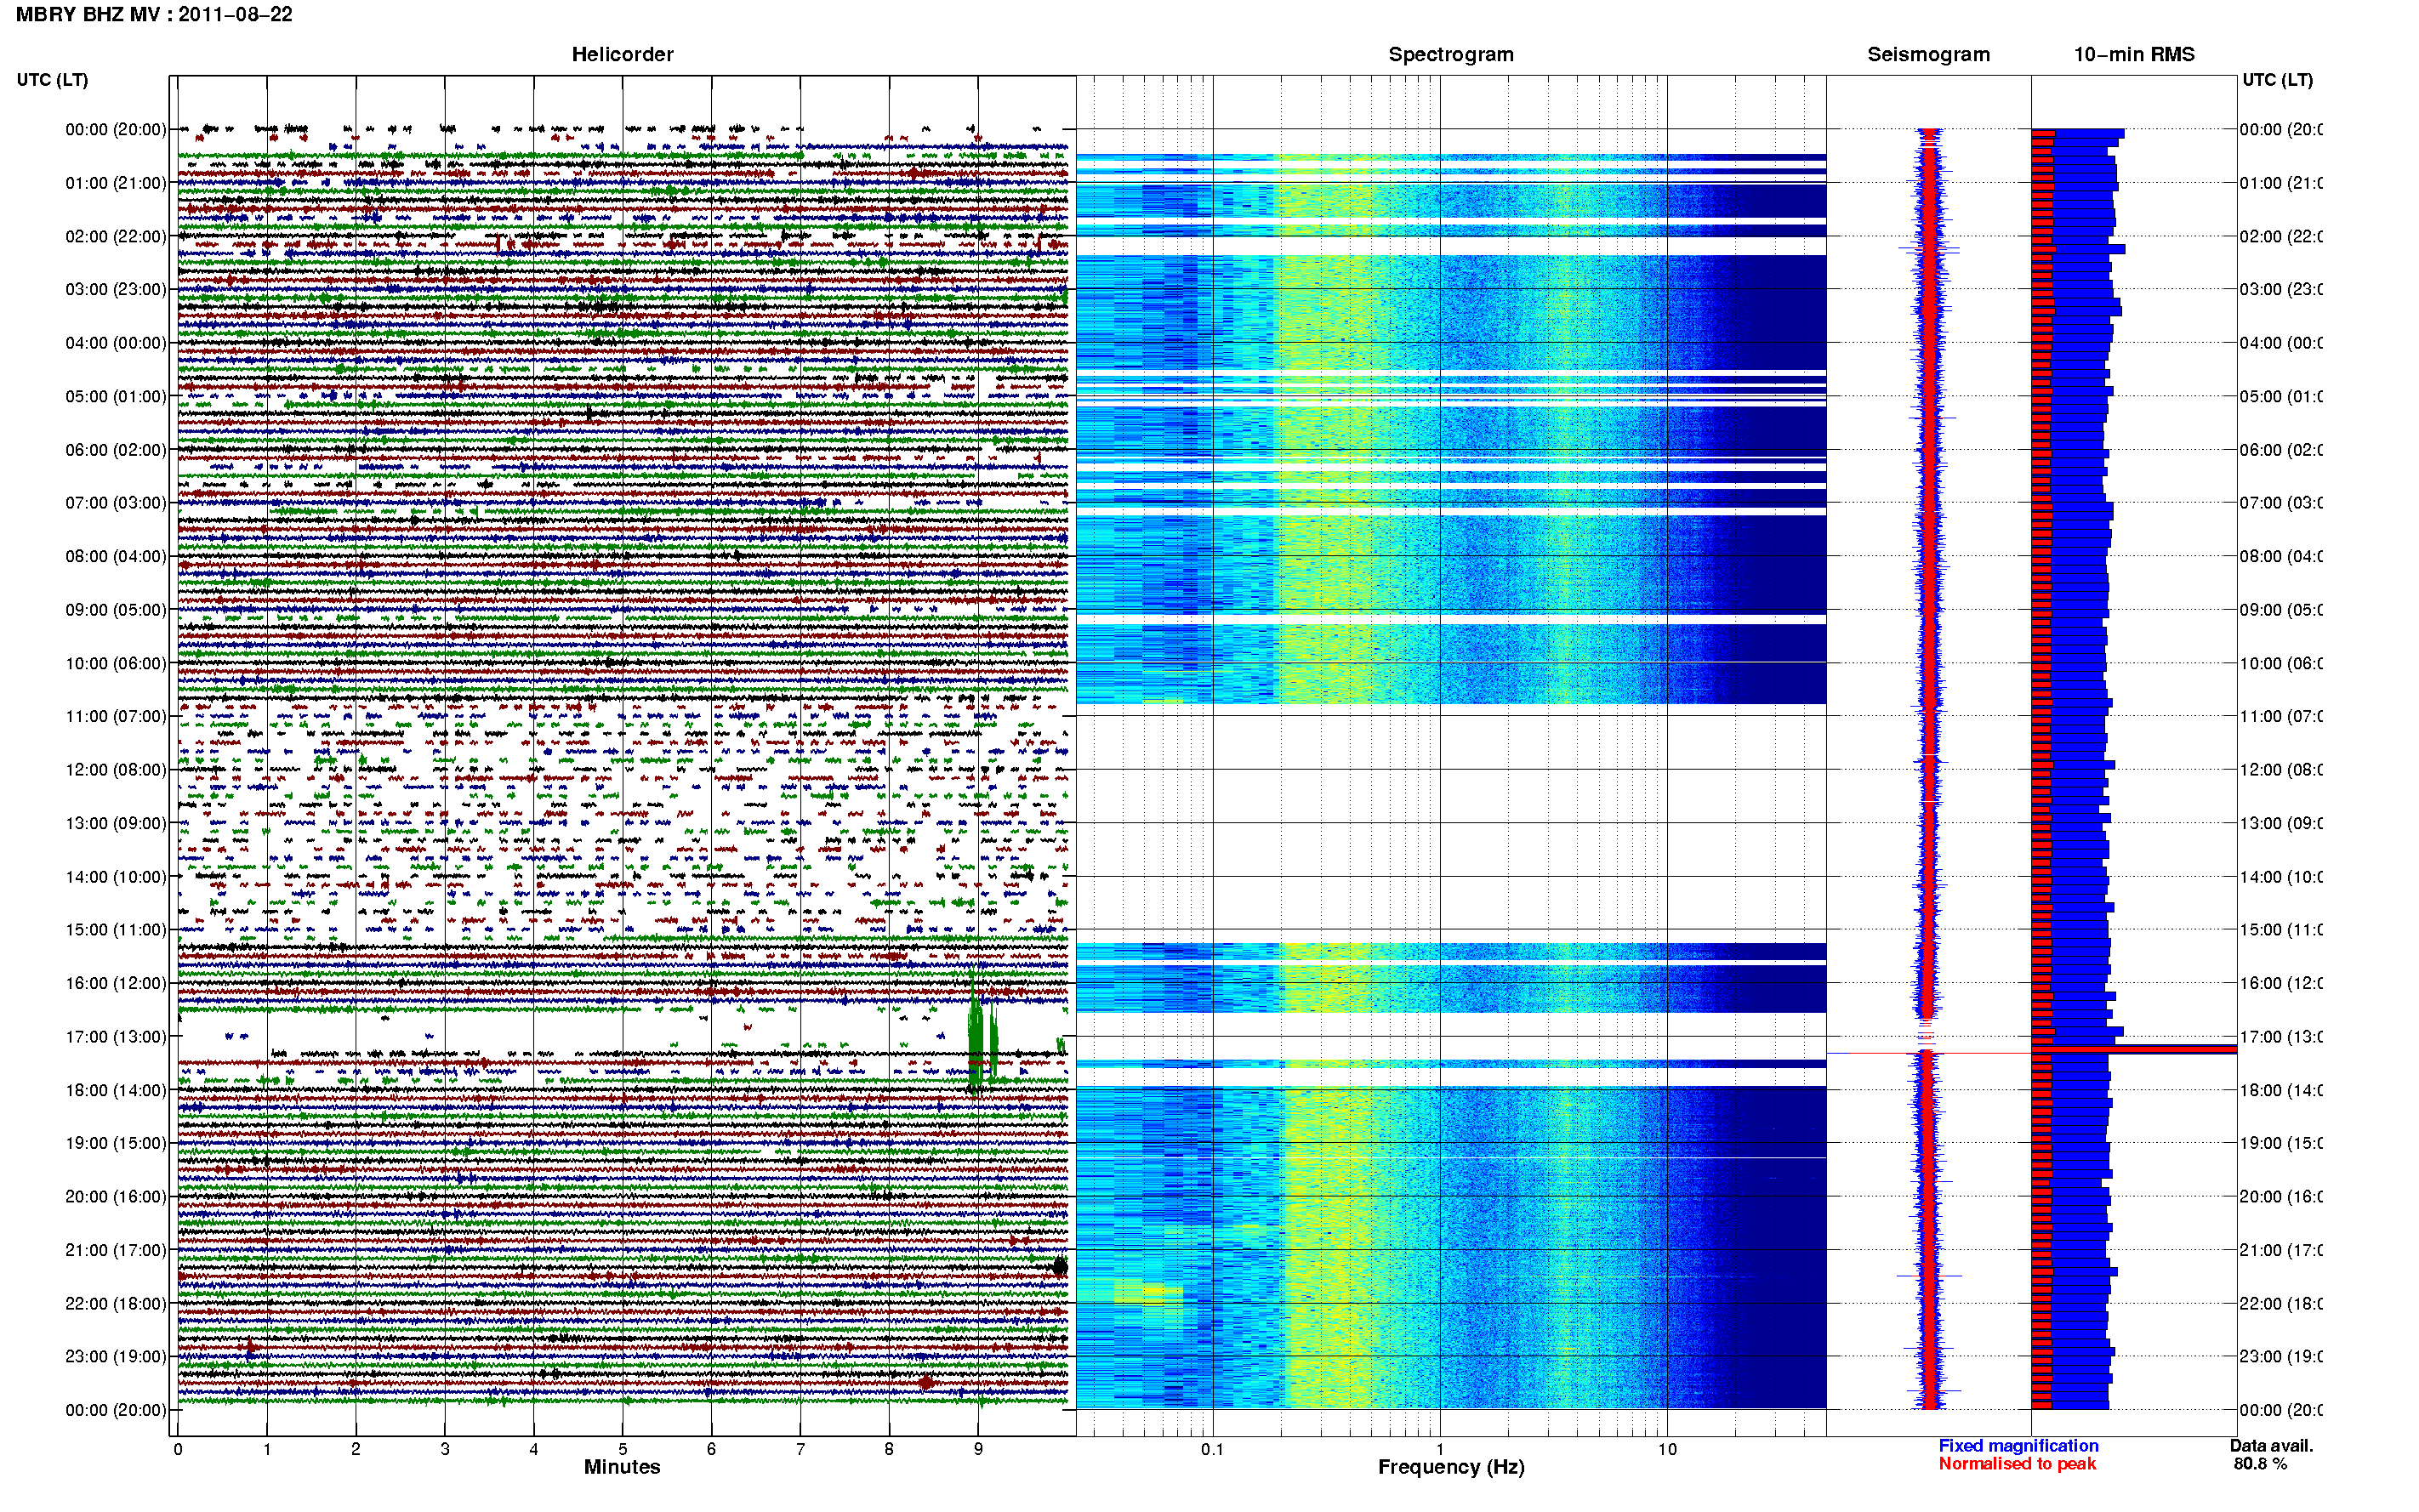
Task: Click the "UTC (LT)" label beside the Helicorder
Action: (52, 80)
